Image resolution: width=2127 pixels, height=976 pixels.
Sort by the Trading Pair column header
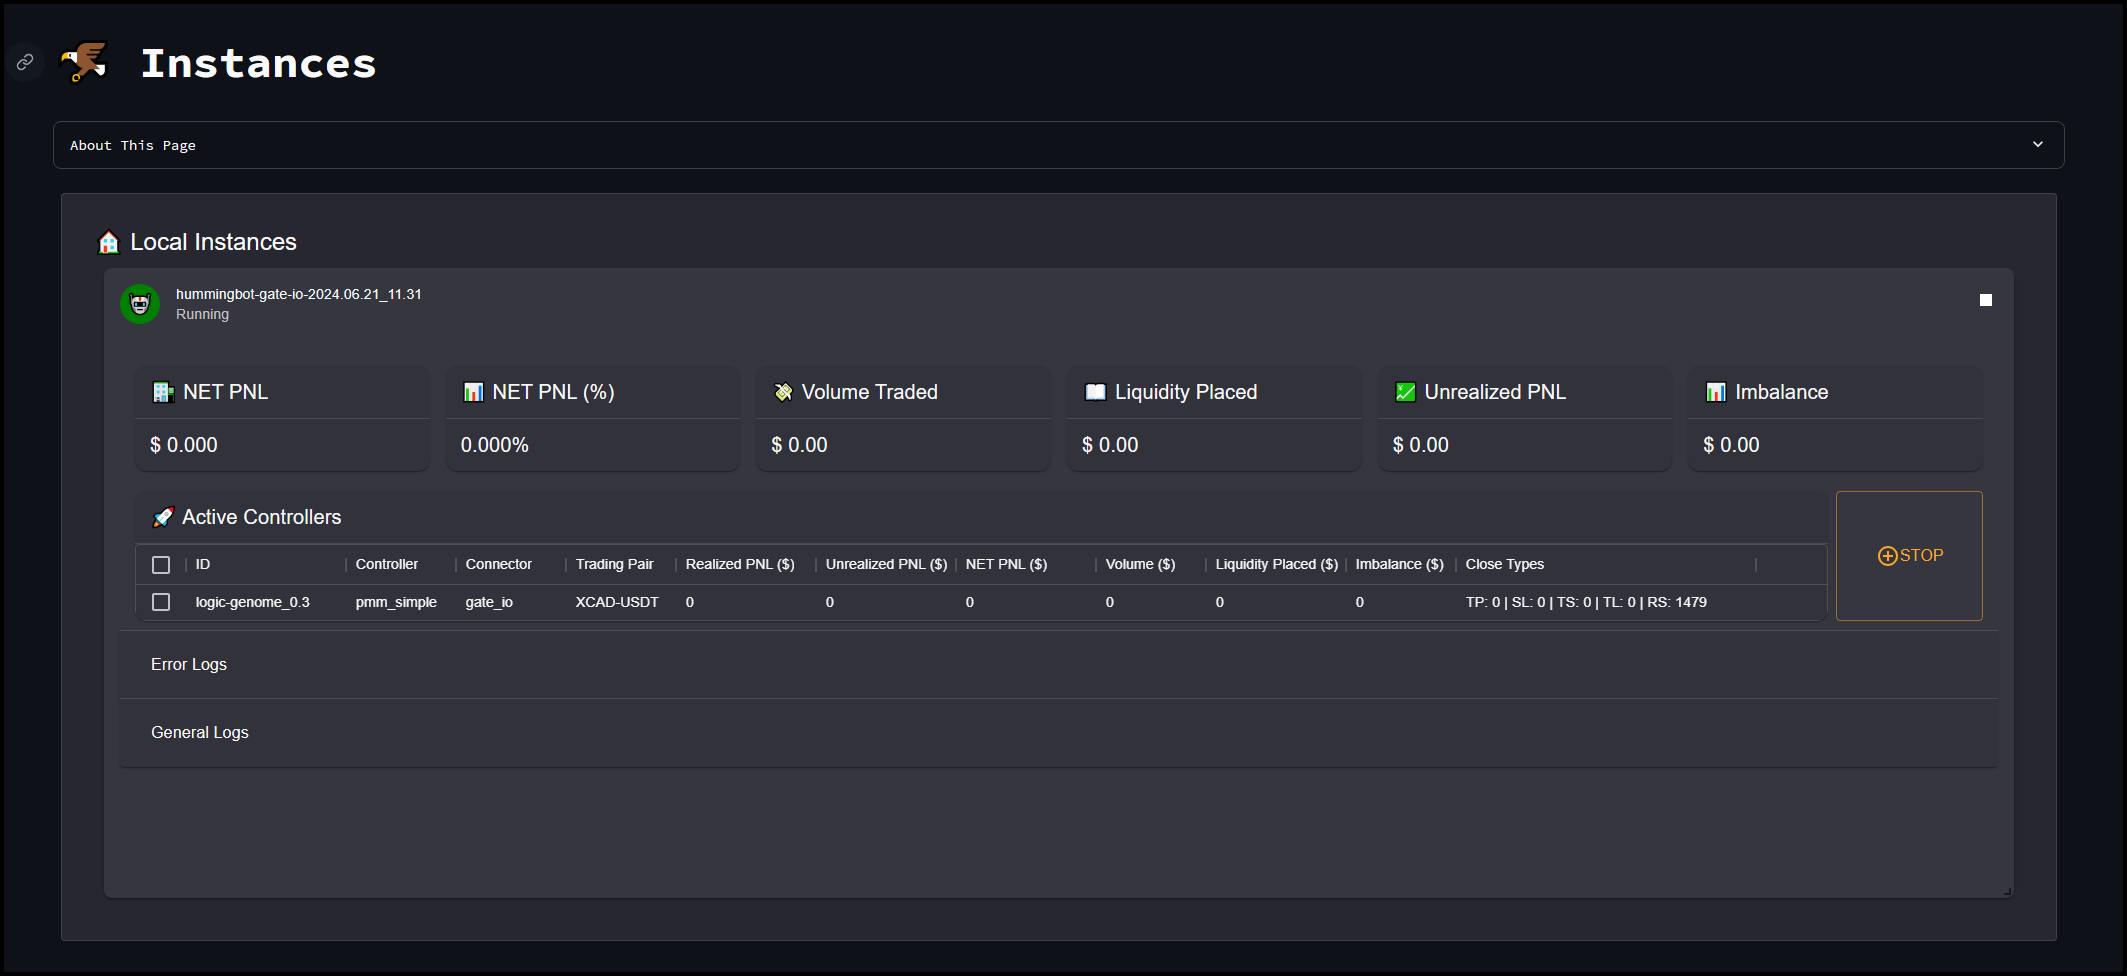point(614,565)
